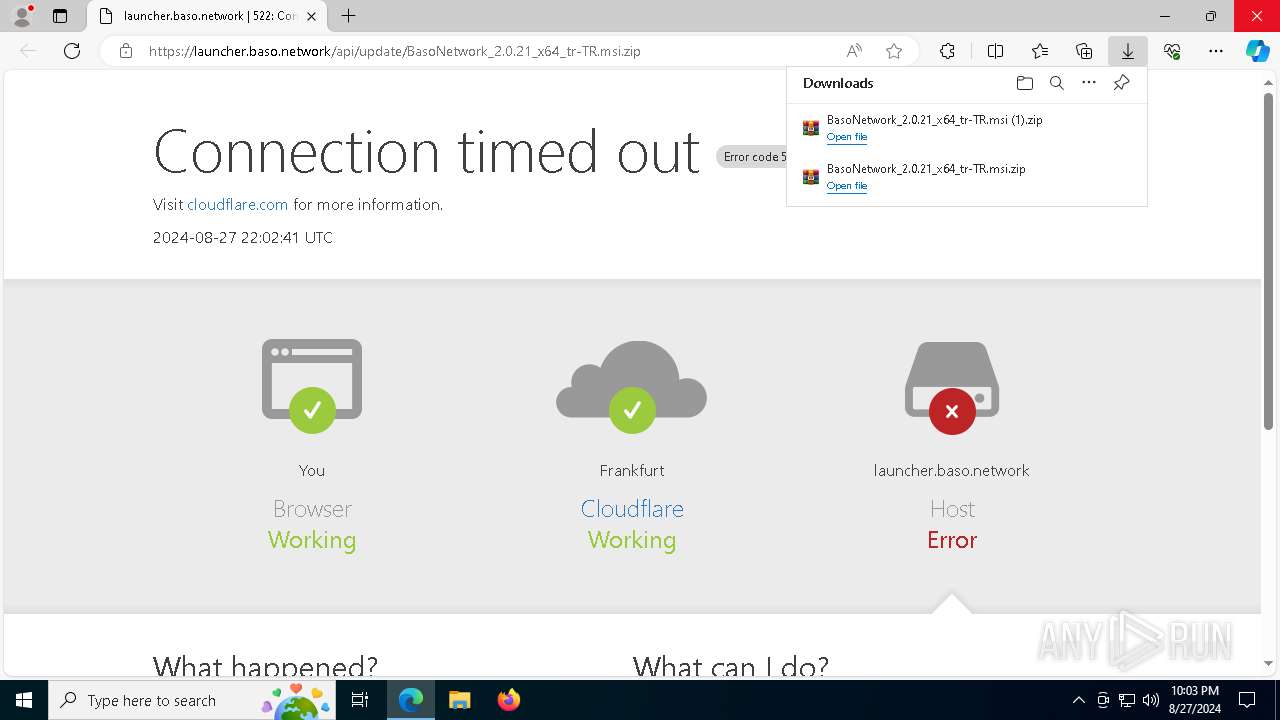Click the 2024-08-27 22:02:41 UTC timestamp
This screenshot has width=1280, height=720.
tap(243, 237)
